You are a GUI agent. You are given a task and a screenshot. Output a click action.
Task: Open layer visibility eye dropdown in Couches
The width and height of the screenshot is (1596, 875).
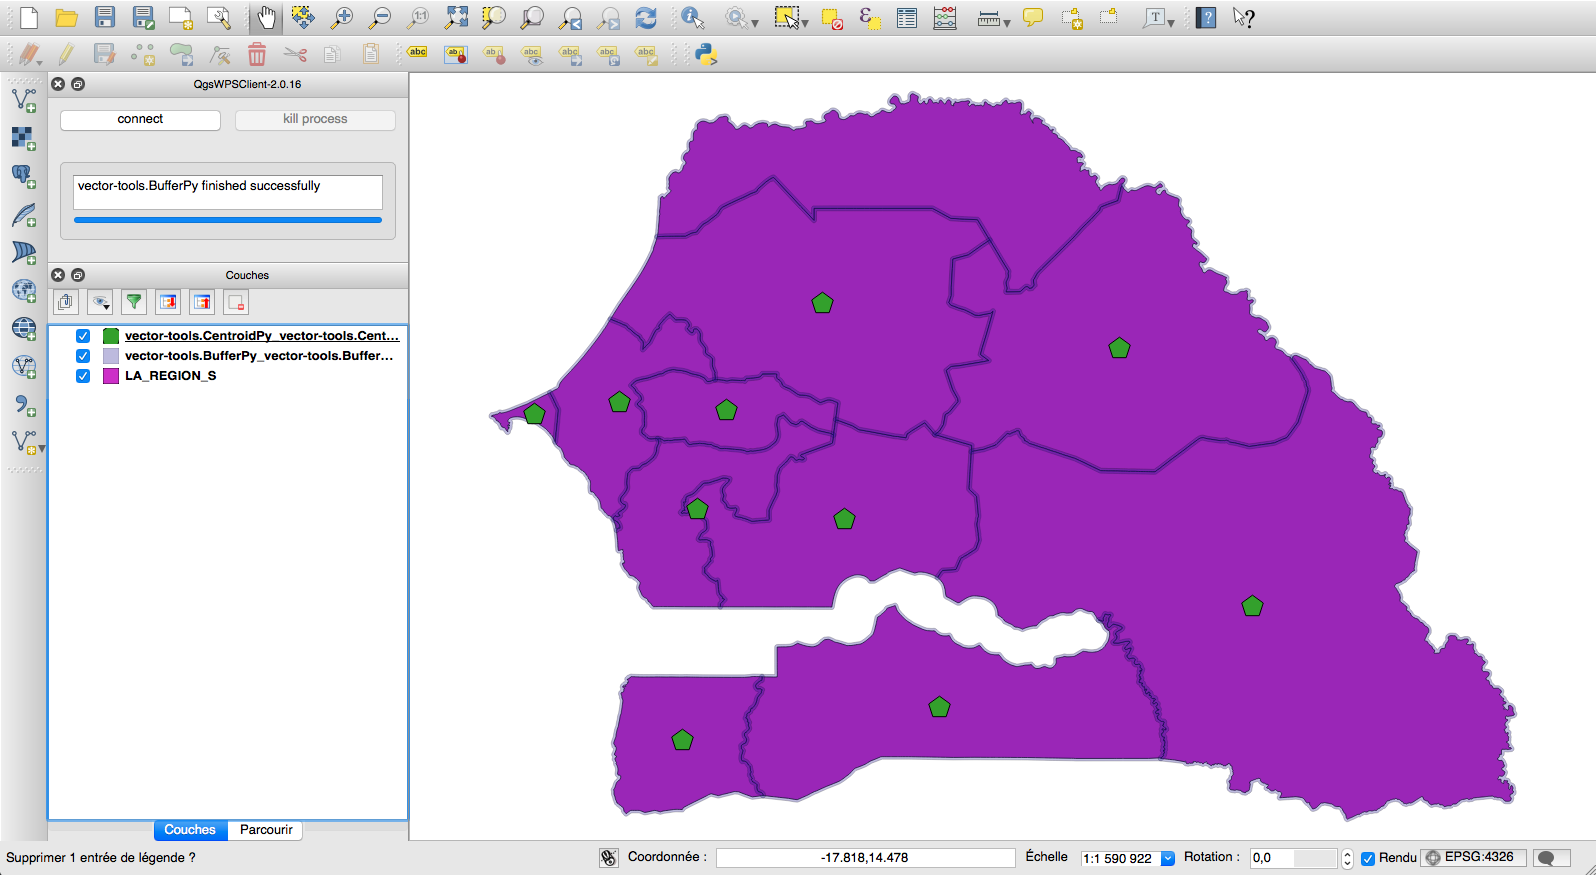[x=100, y=302]
